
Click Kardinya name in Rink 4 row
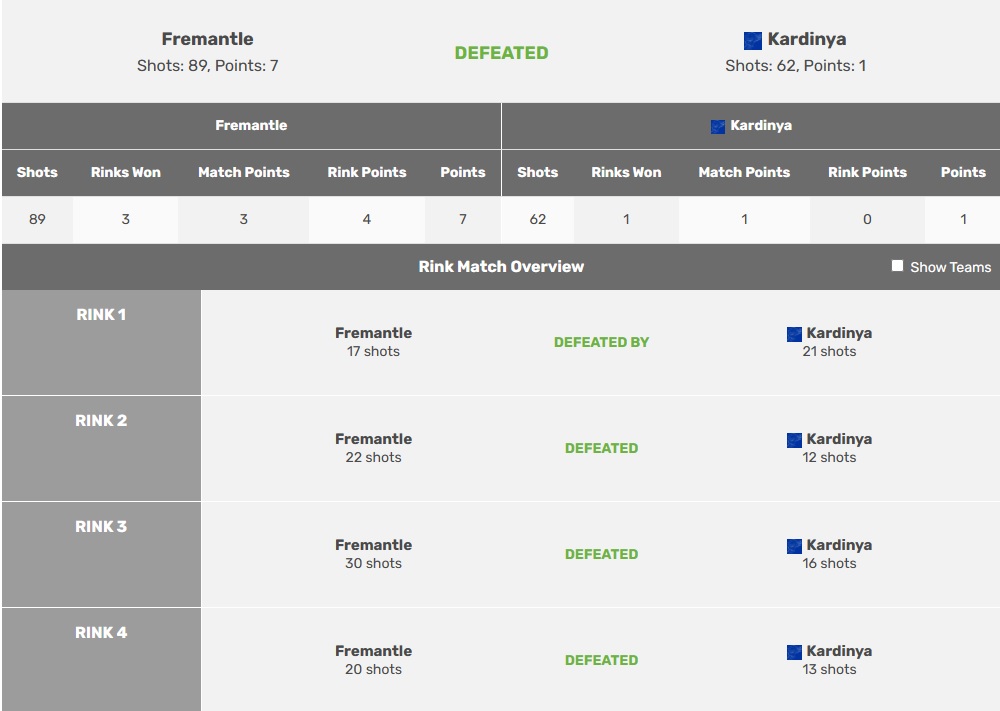pos(839,651)
